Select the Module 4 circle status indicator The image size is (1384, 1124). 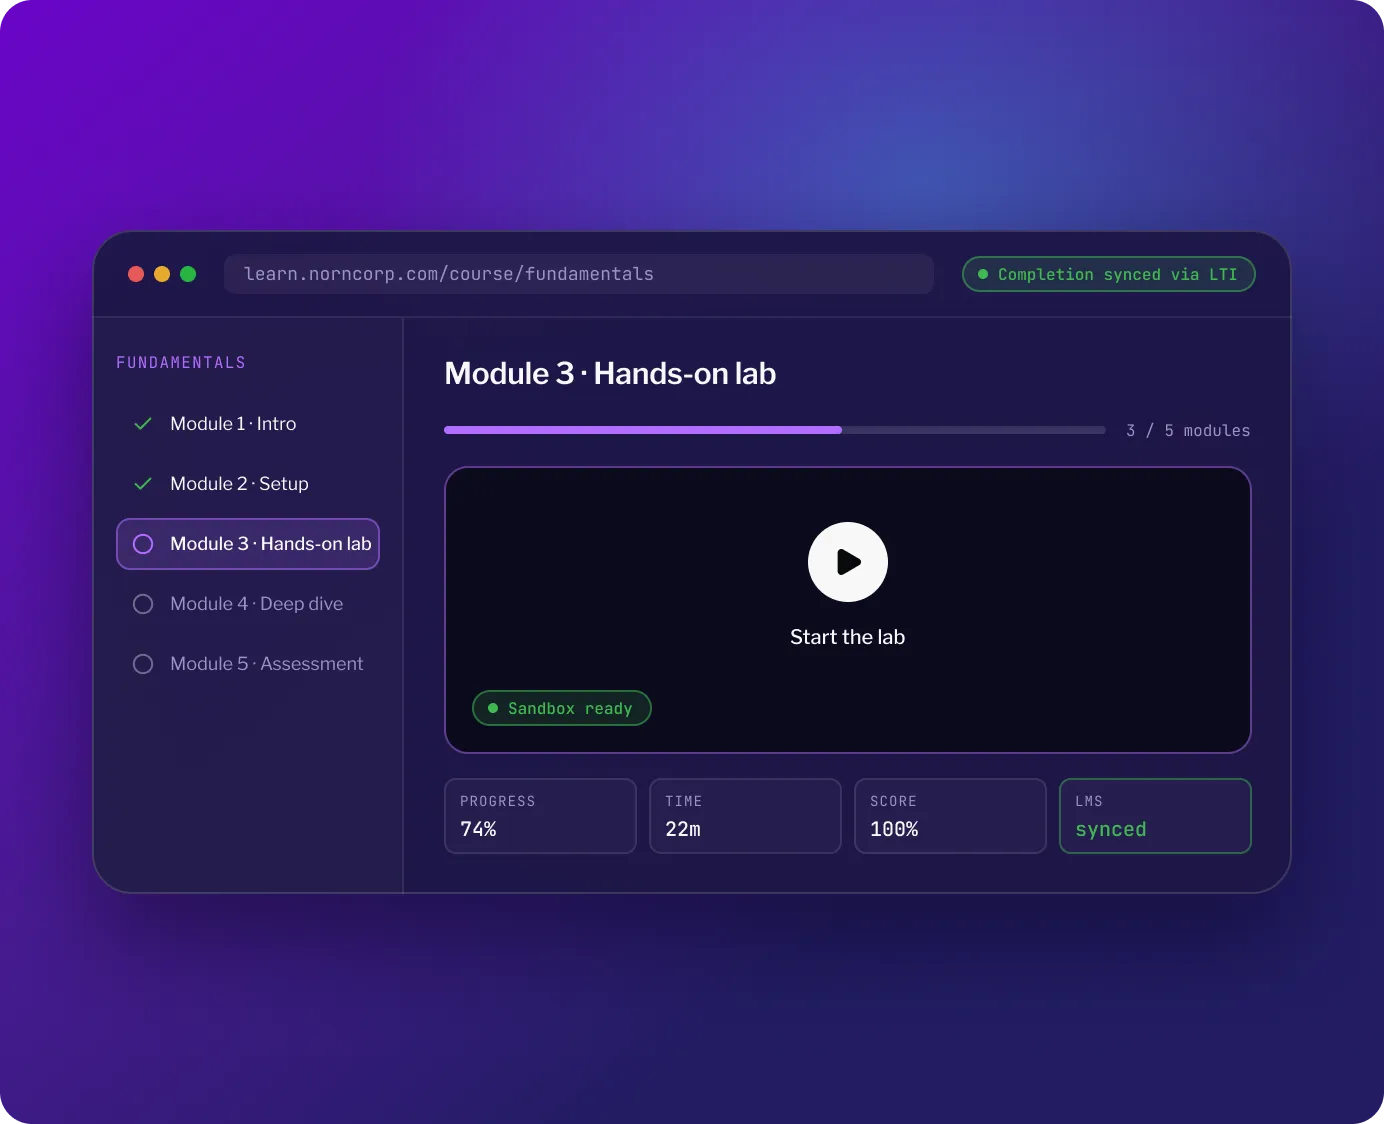(x=143, y=604)
